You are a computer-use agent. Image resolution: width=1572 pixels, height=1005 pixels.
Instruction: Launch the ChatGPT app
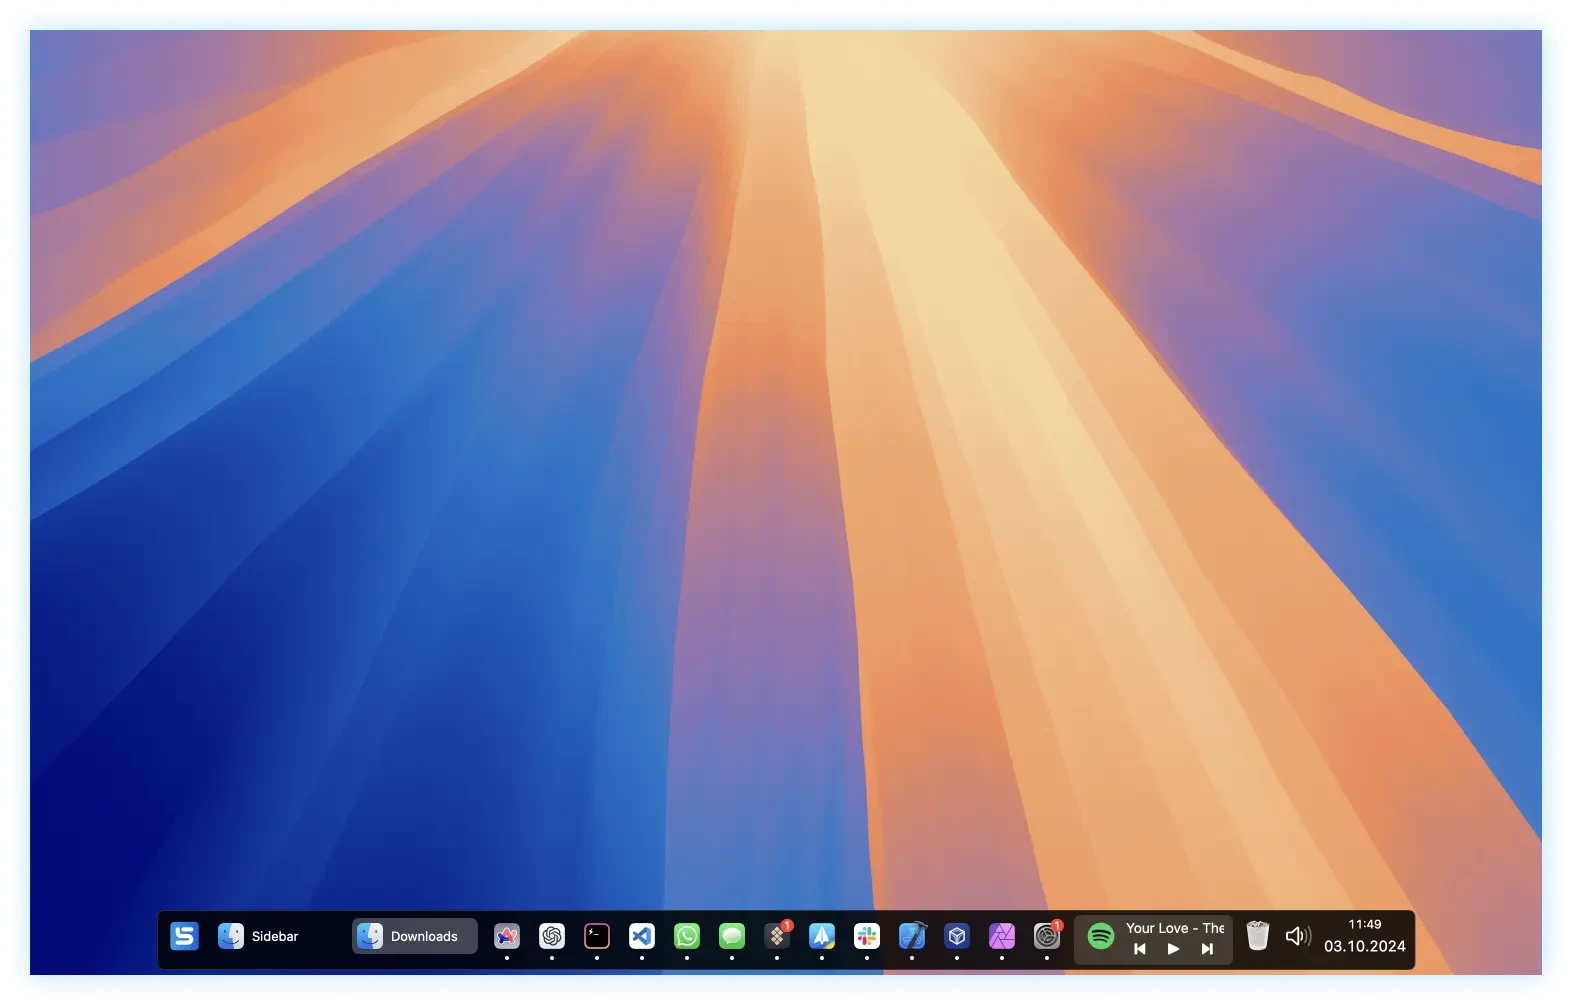click(552, 936)
